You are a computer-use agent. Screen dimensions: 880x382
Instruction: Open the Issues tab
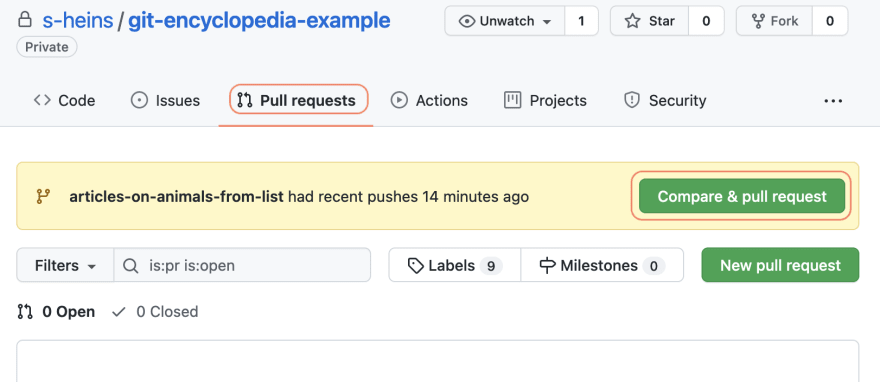(x=165, y=100)
